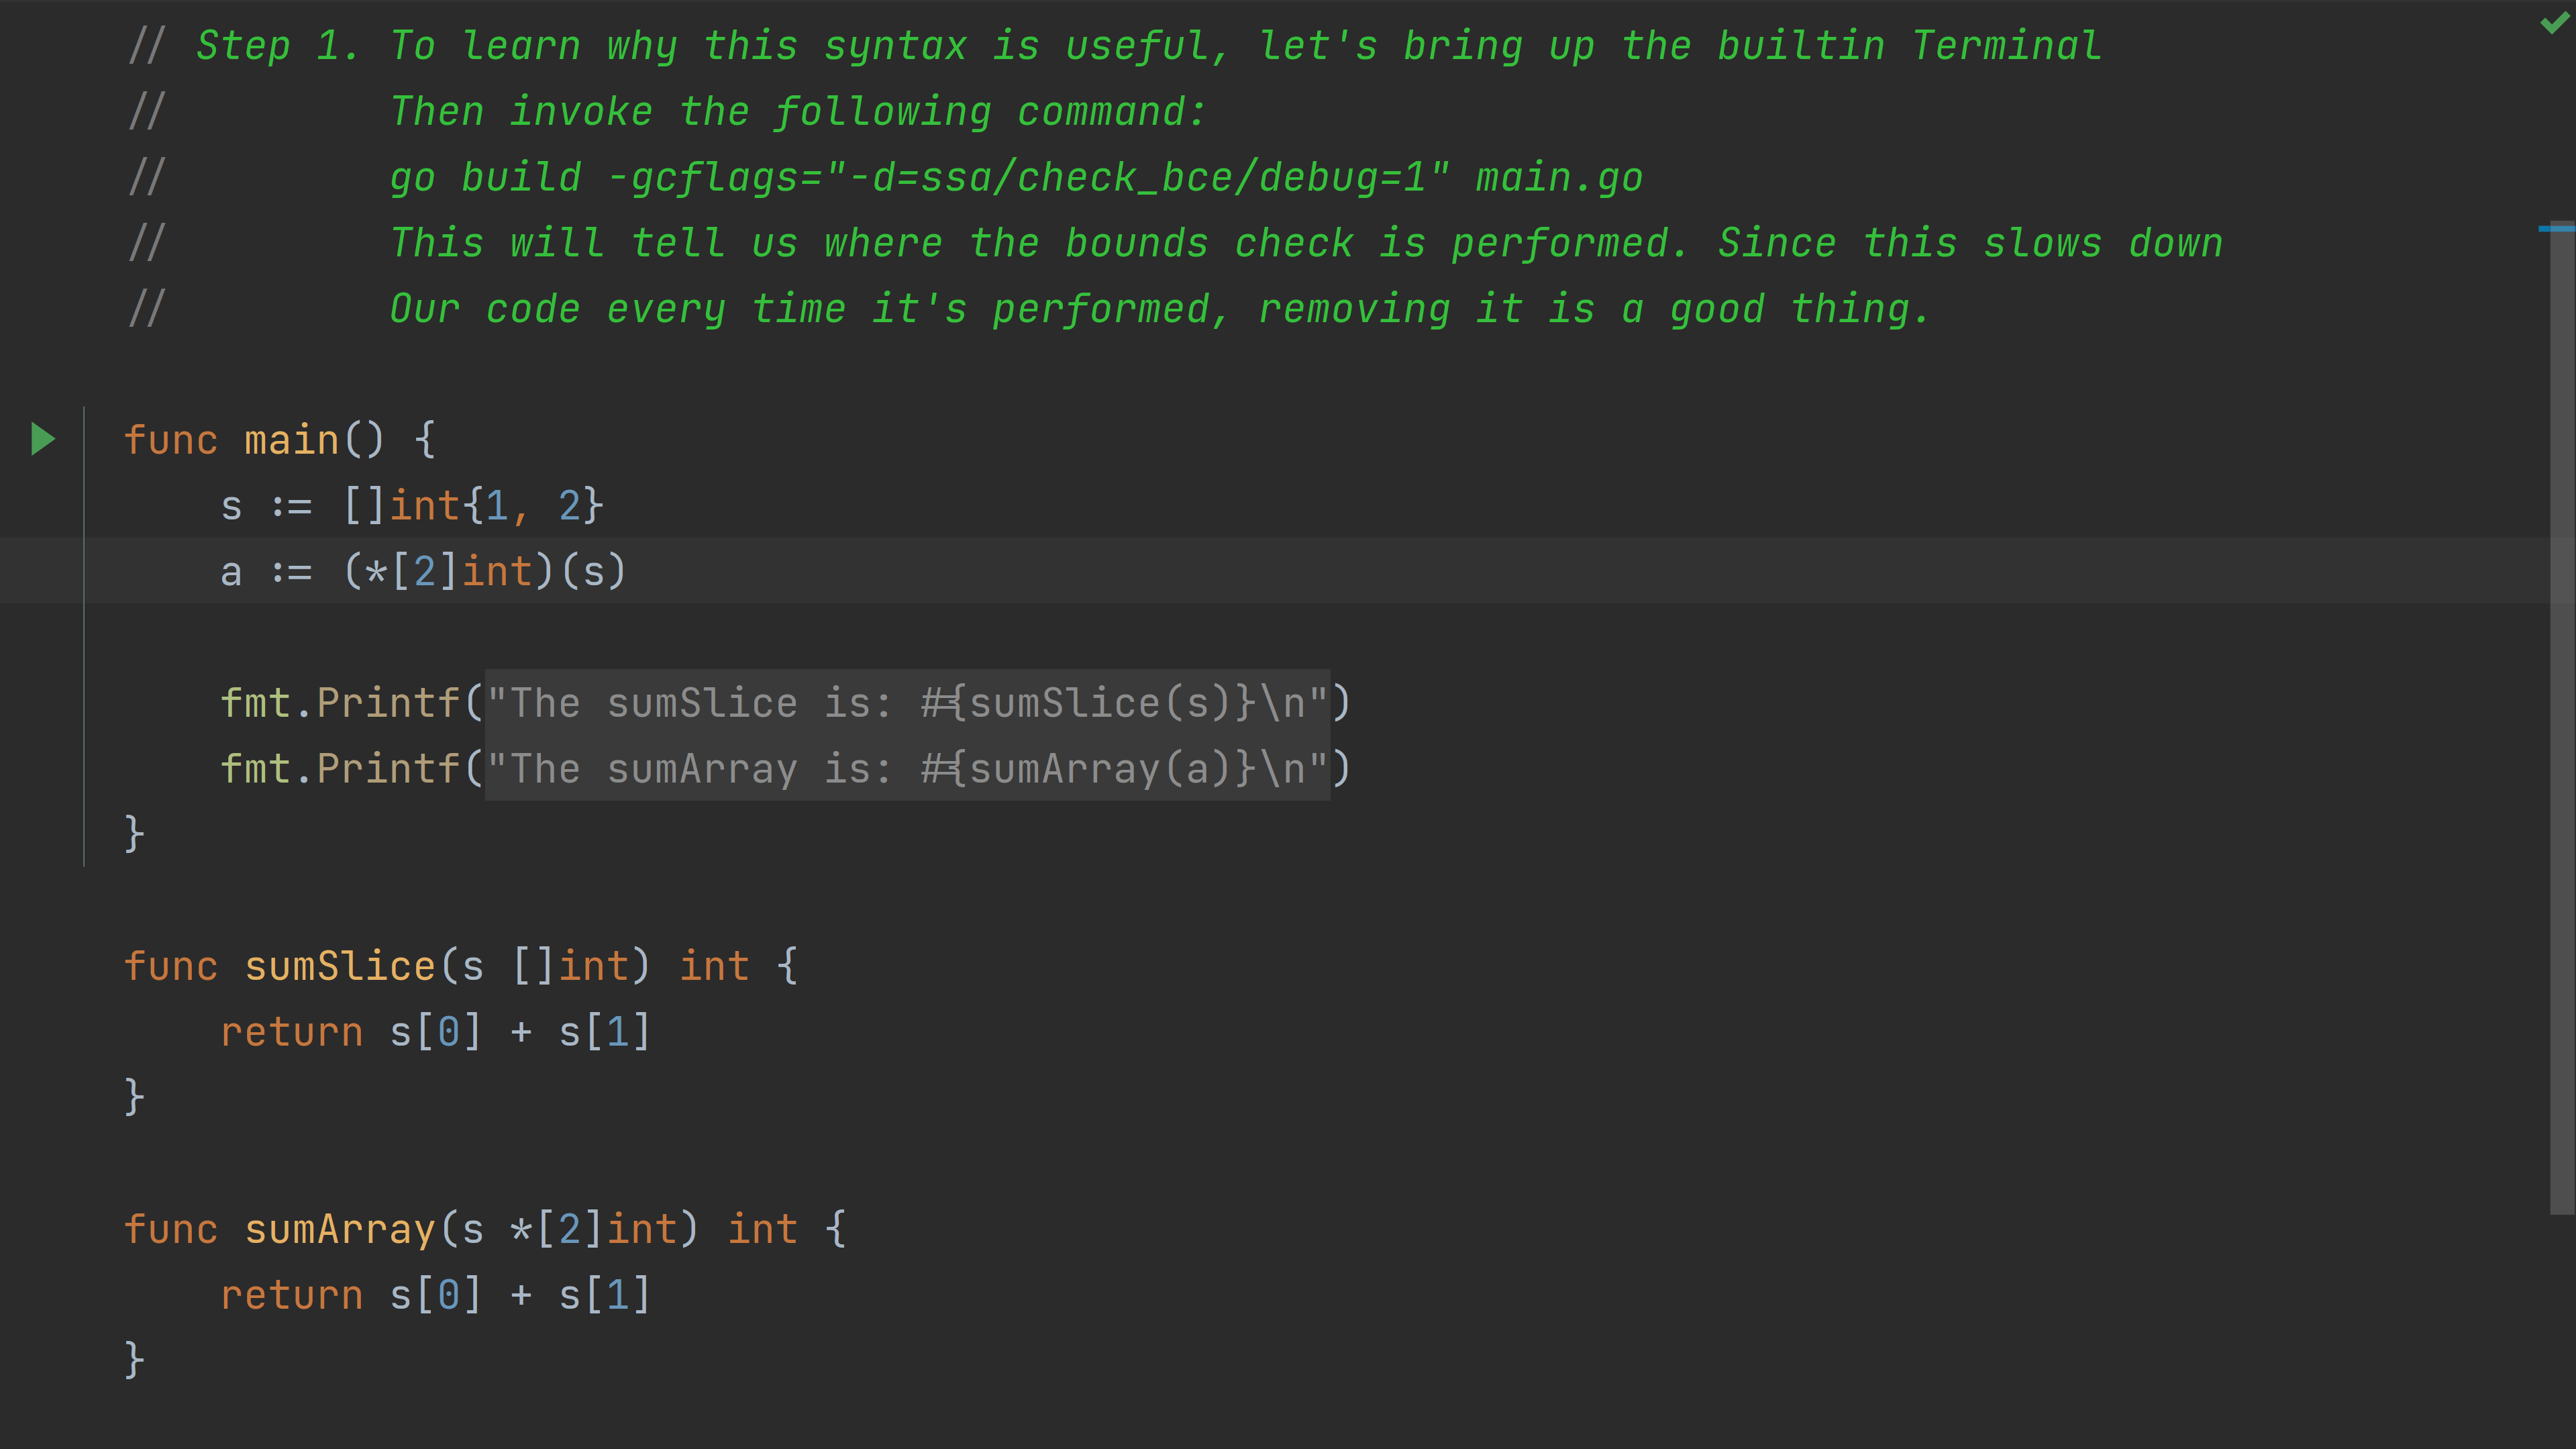
Task: Click the highlighted sumArray format string
Action: point(905,768)
